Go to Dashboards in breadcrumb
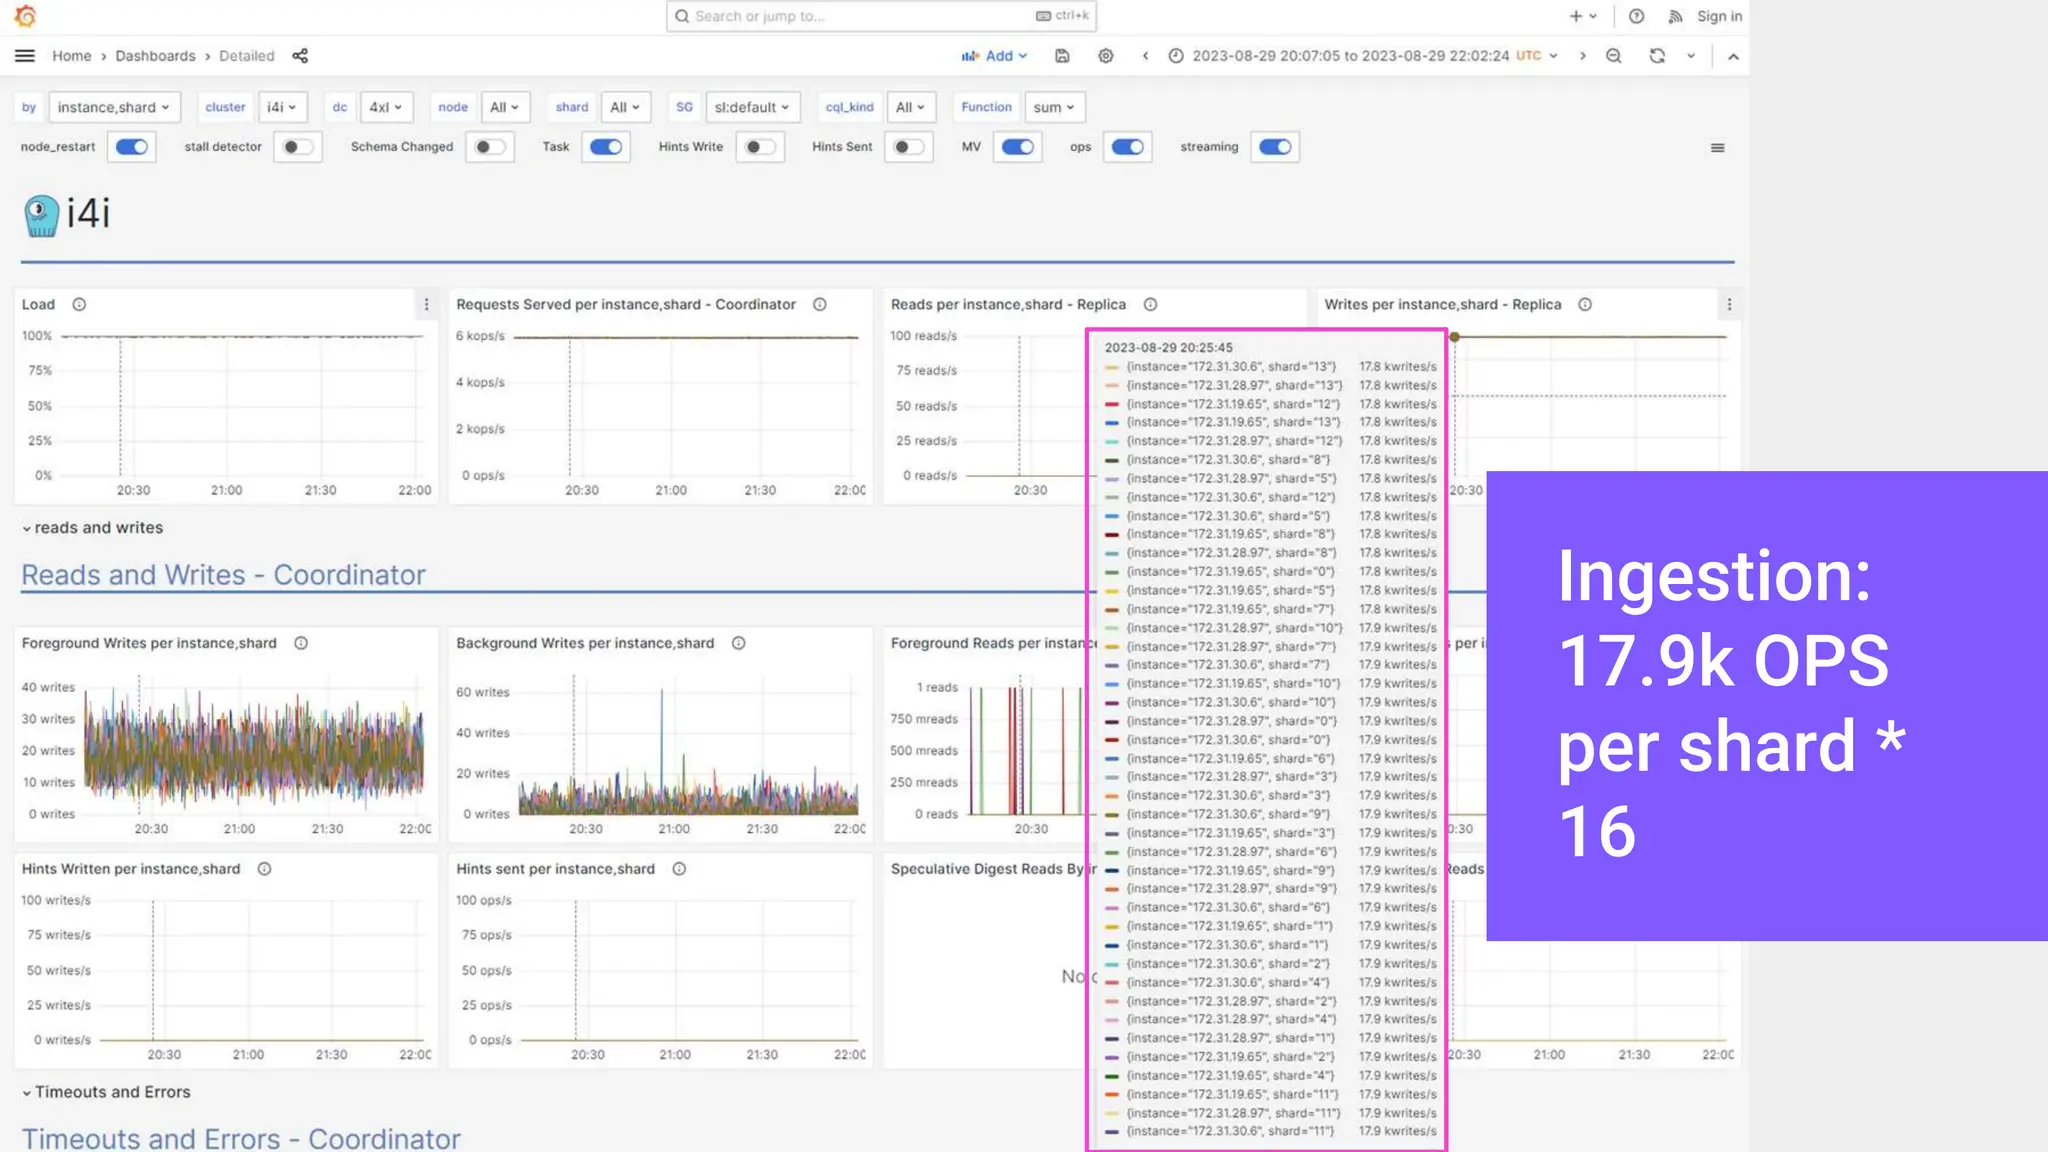 (155, 56)
